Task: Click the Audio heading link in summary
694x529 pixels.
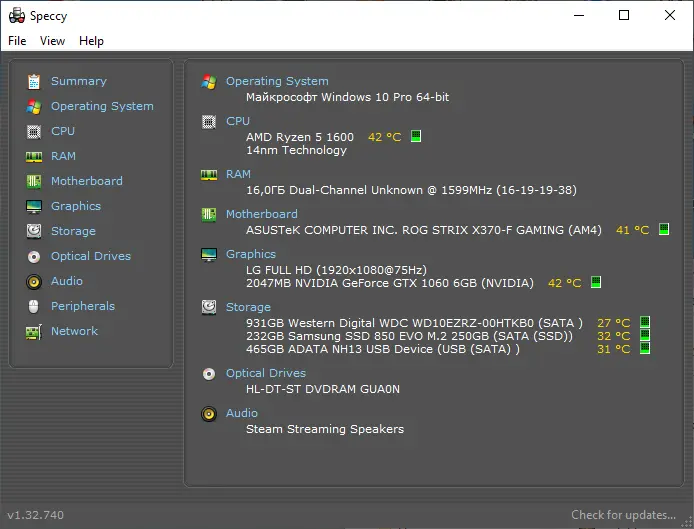Action: (242, 413)
